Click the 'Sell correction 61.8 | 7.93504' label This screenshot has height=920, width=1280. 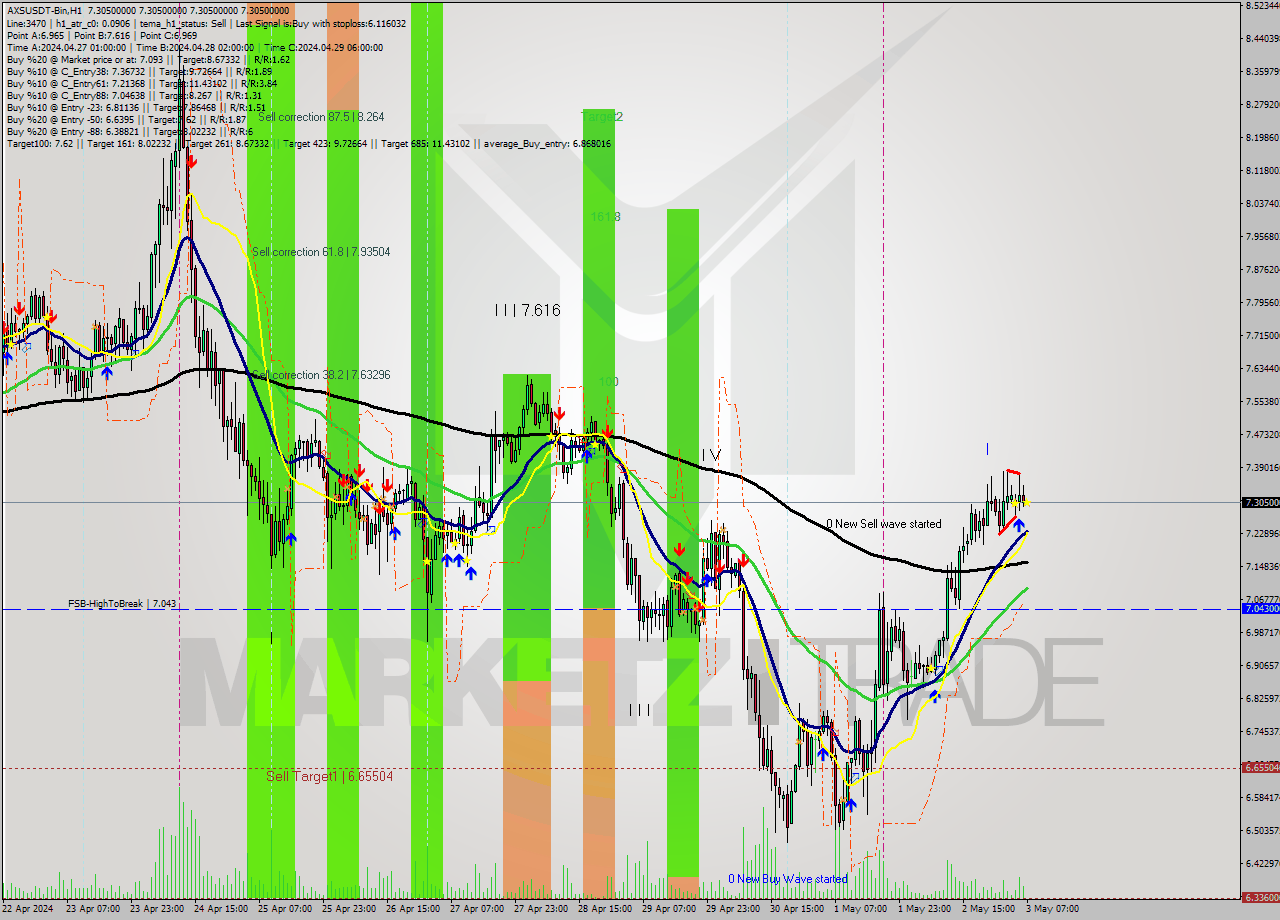320,252
